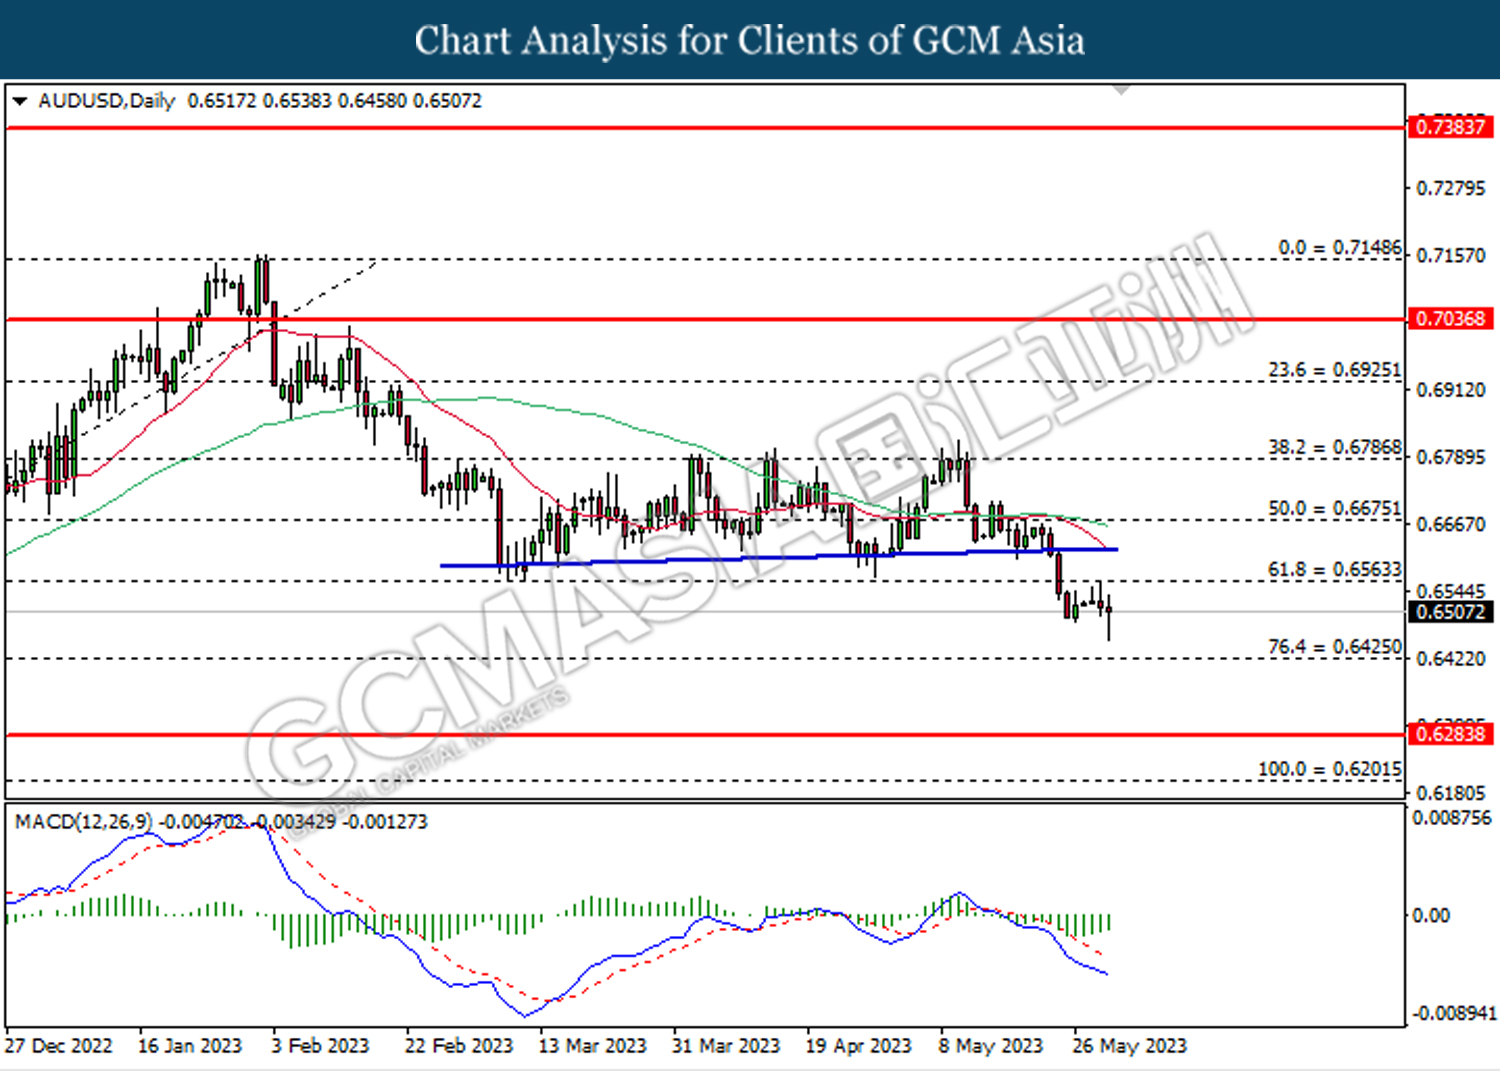The width and height of the screenshot is (1500, 1071).
Task: Click the triangle before AUDUSD,Daily
Action: [20, 101]
